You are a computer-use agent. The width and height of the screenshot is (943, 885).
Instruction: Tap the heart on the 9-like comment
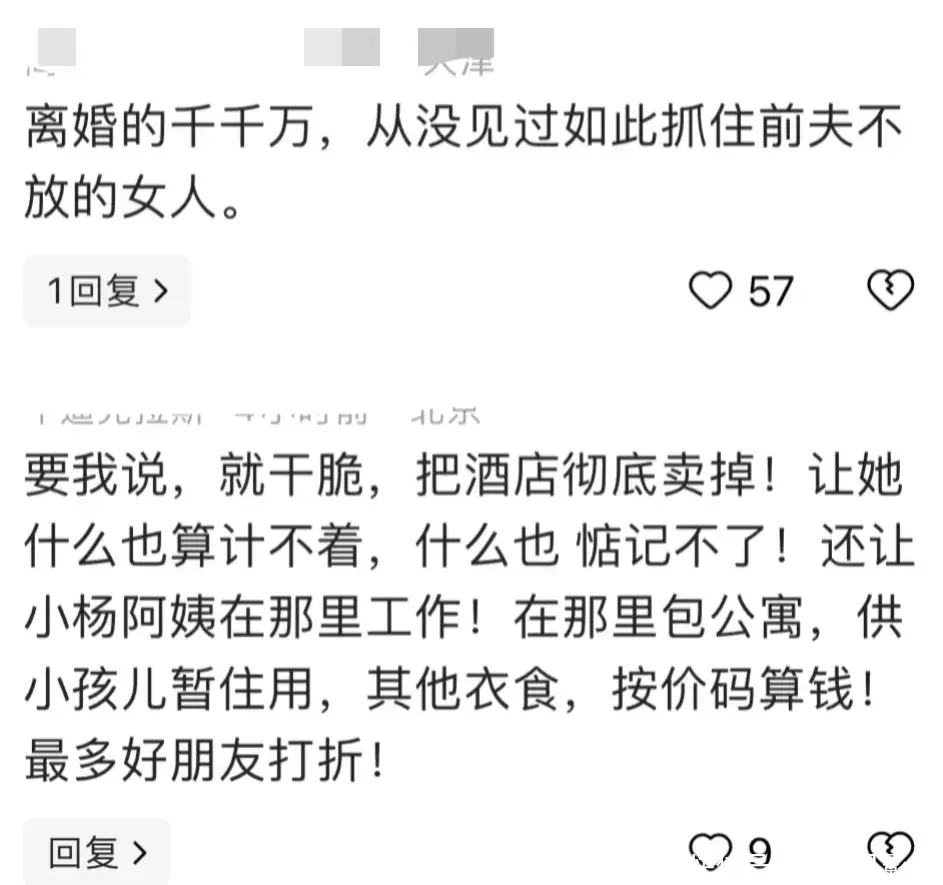coord(711,852)
